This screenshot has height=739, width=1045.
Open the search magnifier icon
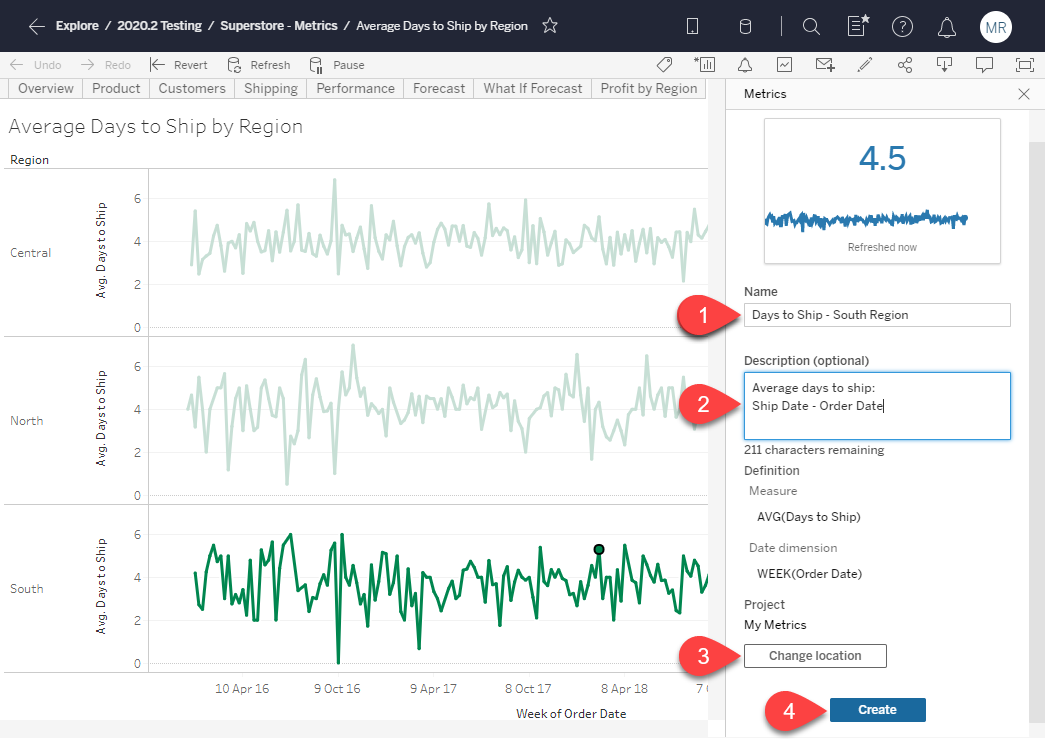[x=811, y=27]
